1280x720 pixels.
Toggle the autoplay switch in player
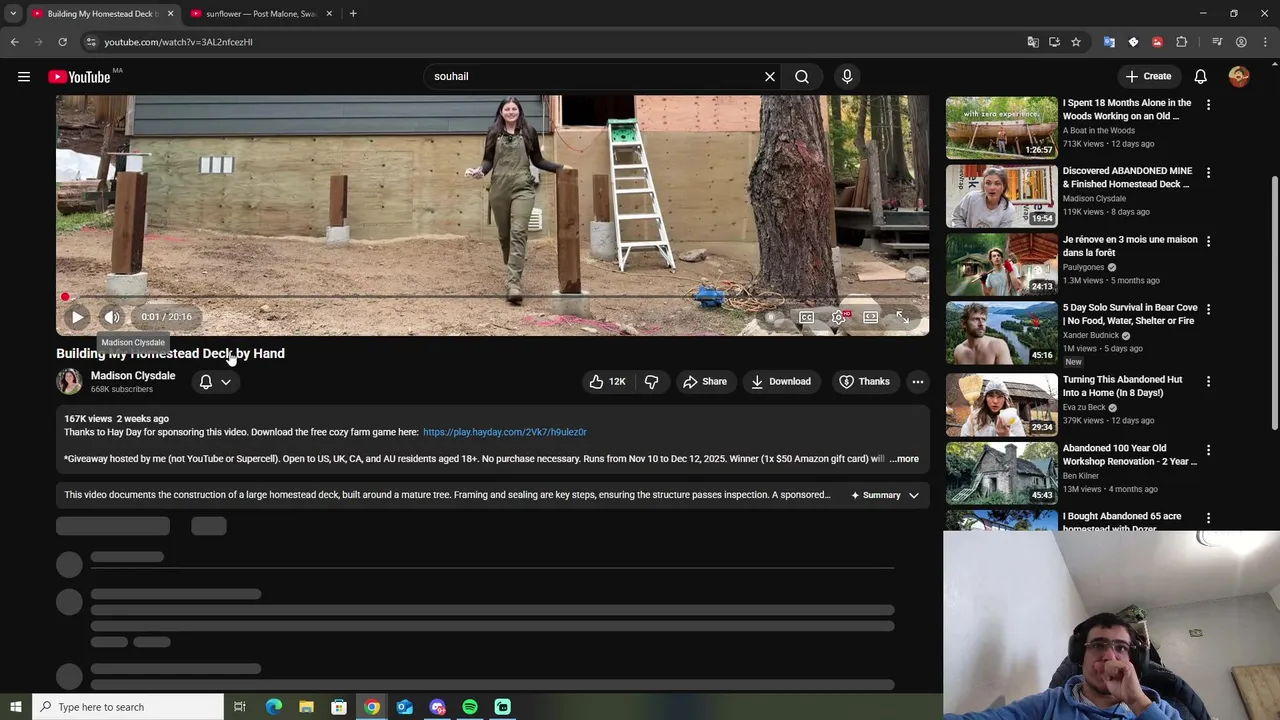(771, 317)
